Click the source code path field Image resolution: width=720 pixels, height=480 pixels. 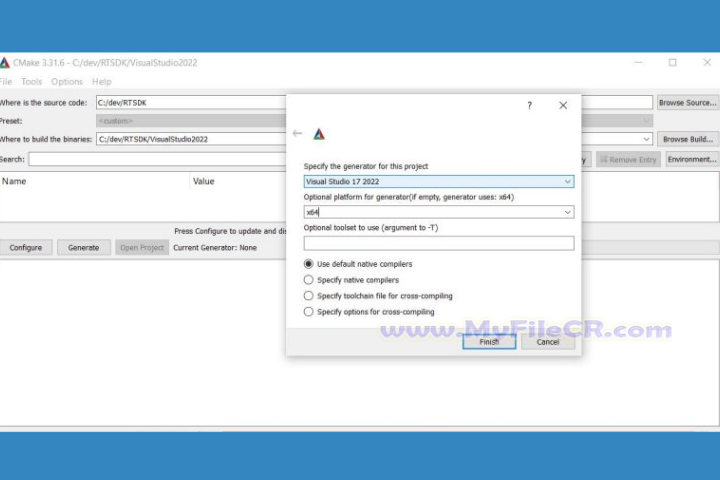[191, 102]
